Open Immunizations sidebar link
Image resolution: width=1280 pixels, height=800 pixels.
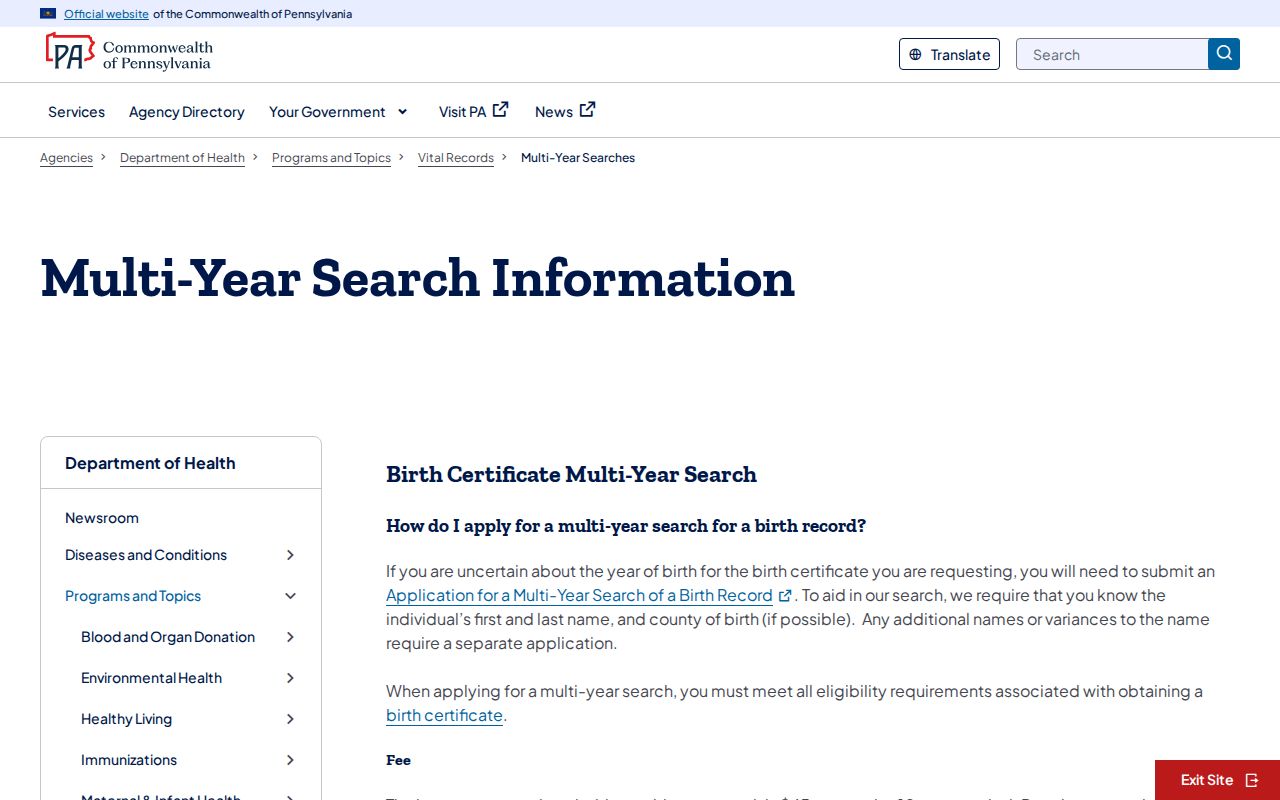tap(129, 760)
